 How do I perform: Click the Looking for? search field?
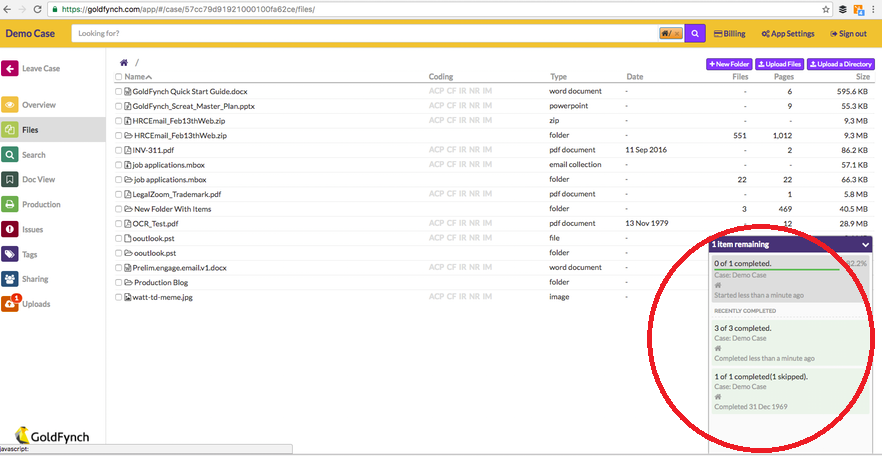click(364, 34)
